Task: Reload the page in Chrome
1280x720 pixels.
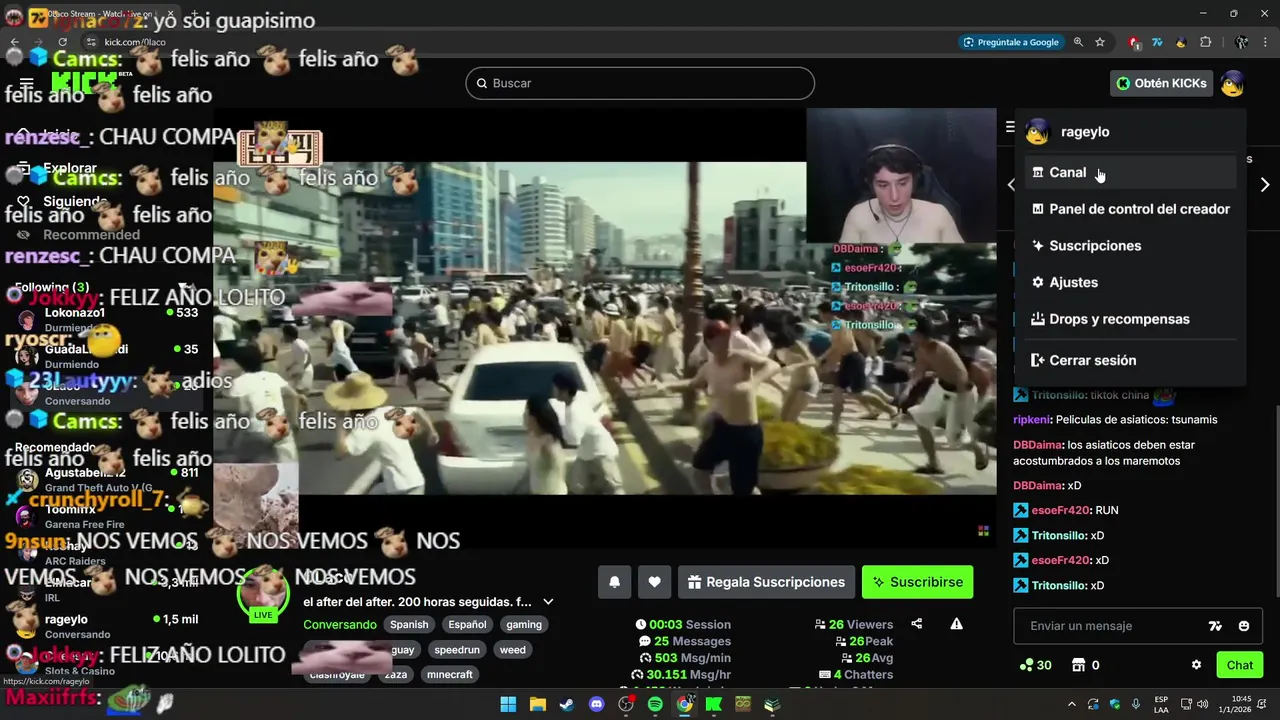Action: (62, 42)
